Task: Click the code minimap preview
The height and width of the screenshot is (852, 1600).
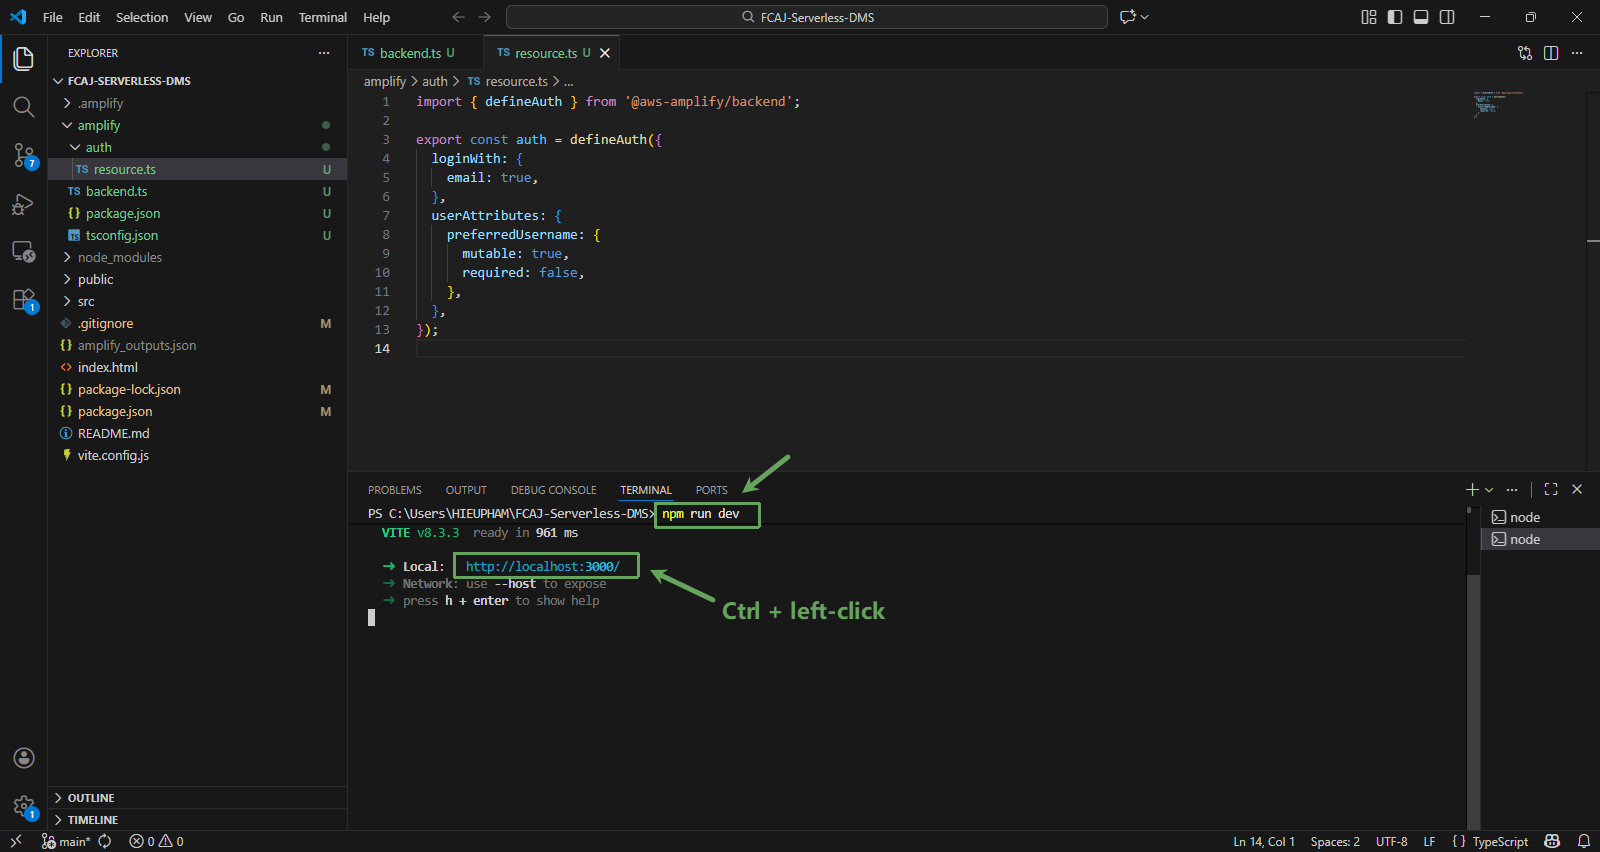Action: point(1497,103)
